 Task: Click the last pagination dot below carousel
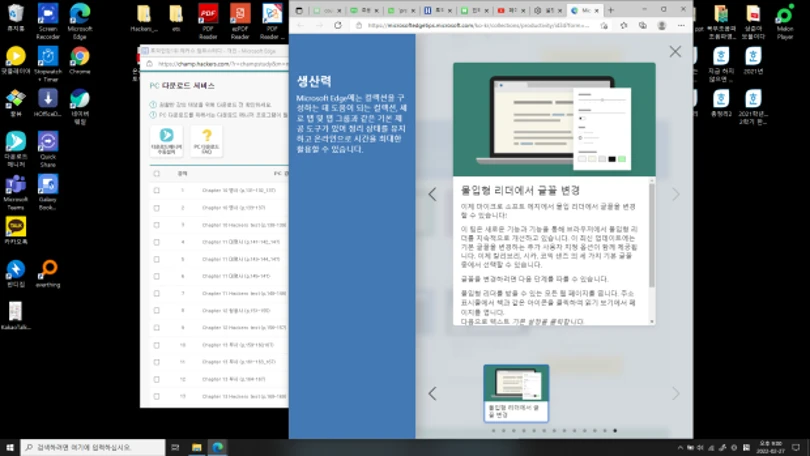615,430
